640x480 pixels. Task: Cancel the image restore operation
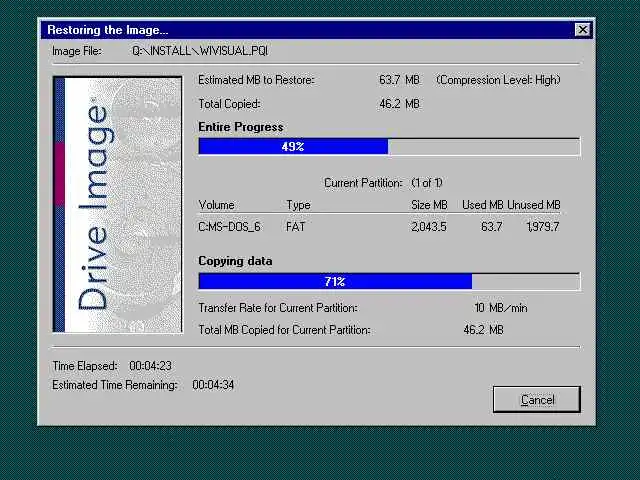click(x=537, y=399)
